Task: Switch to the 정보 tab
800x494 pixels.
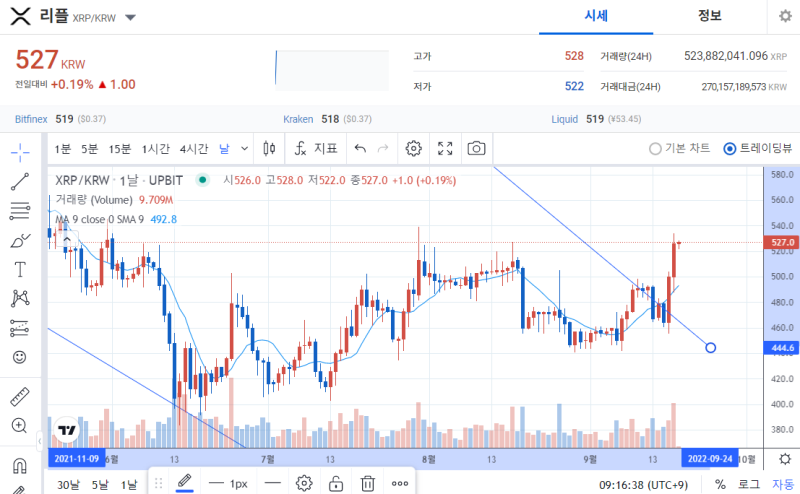Action: coord(710,16)
